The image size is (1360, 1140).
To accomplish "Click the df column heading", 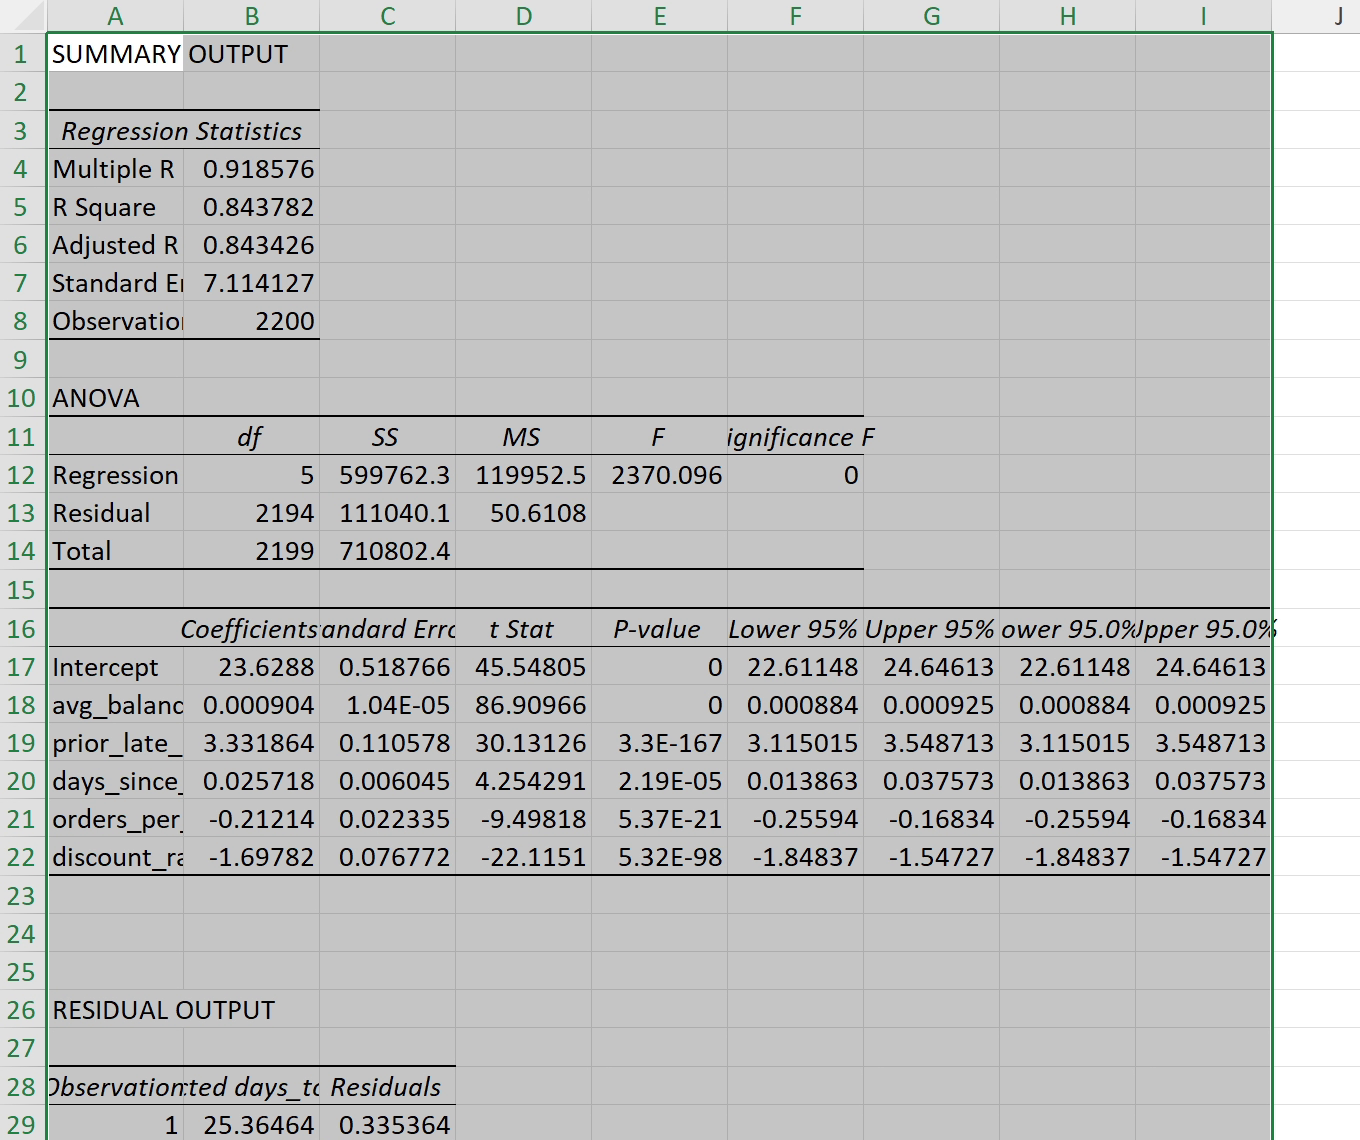I will click(x=251, y=437).
